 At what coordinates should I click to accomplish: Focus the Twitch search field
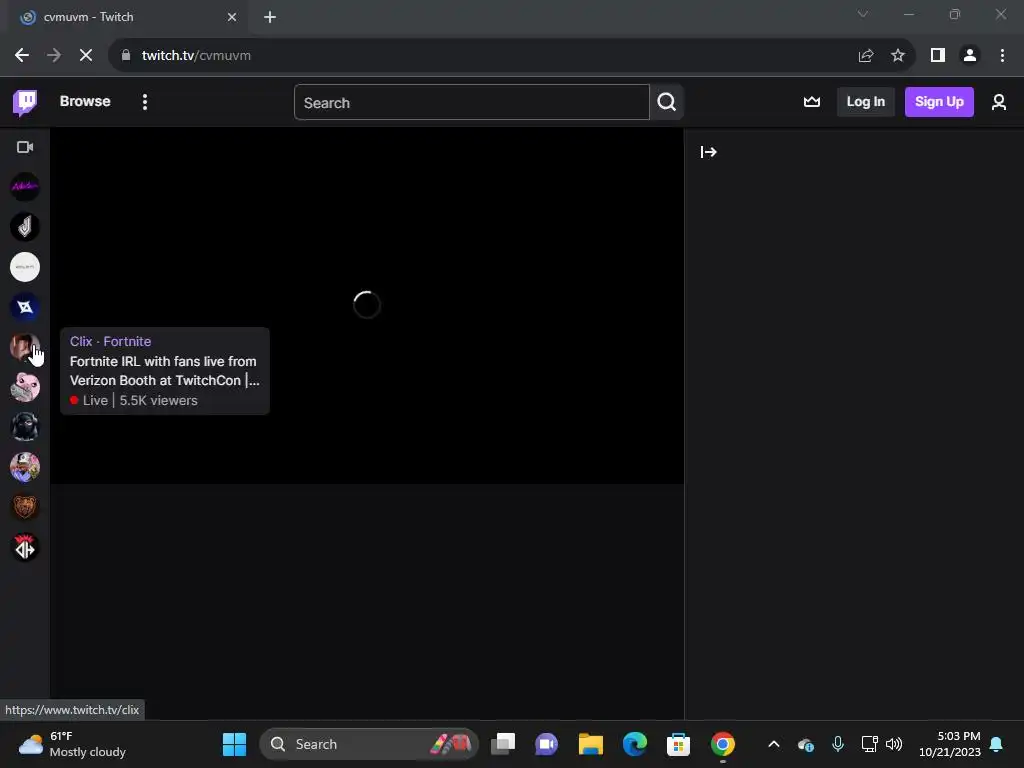472,103
